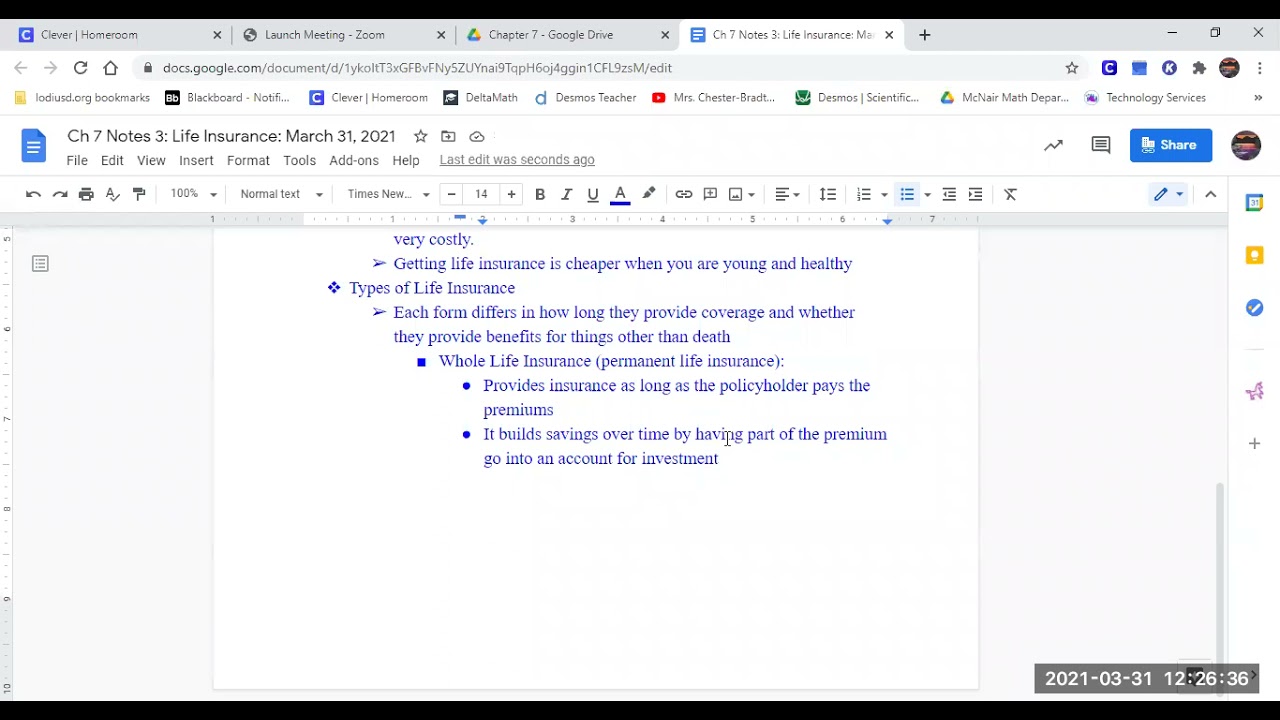1280x720 pixels.
Task: Switch to the Launch Meeting - Zoom tab
Action: (x=343, y=35)
